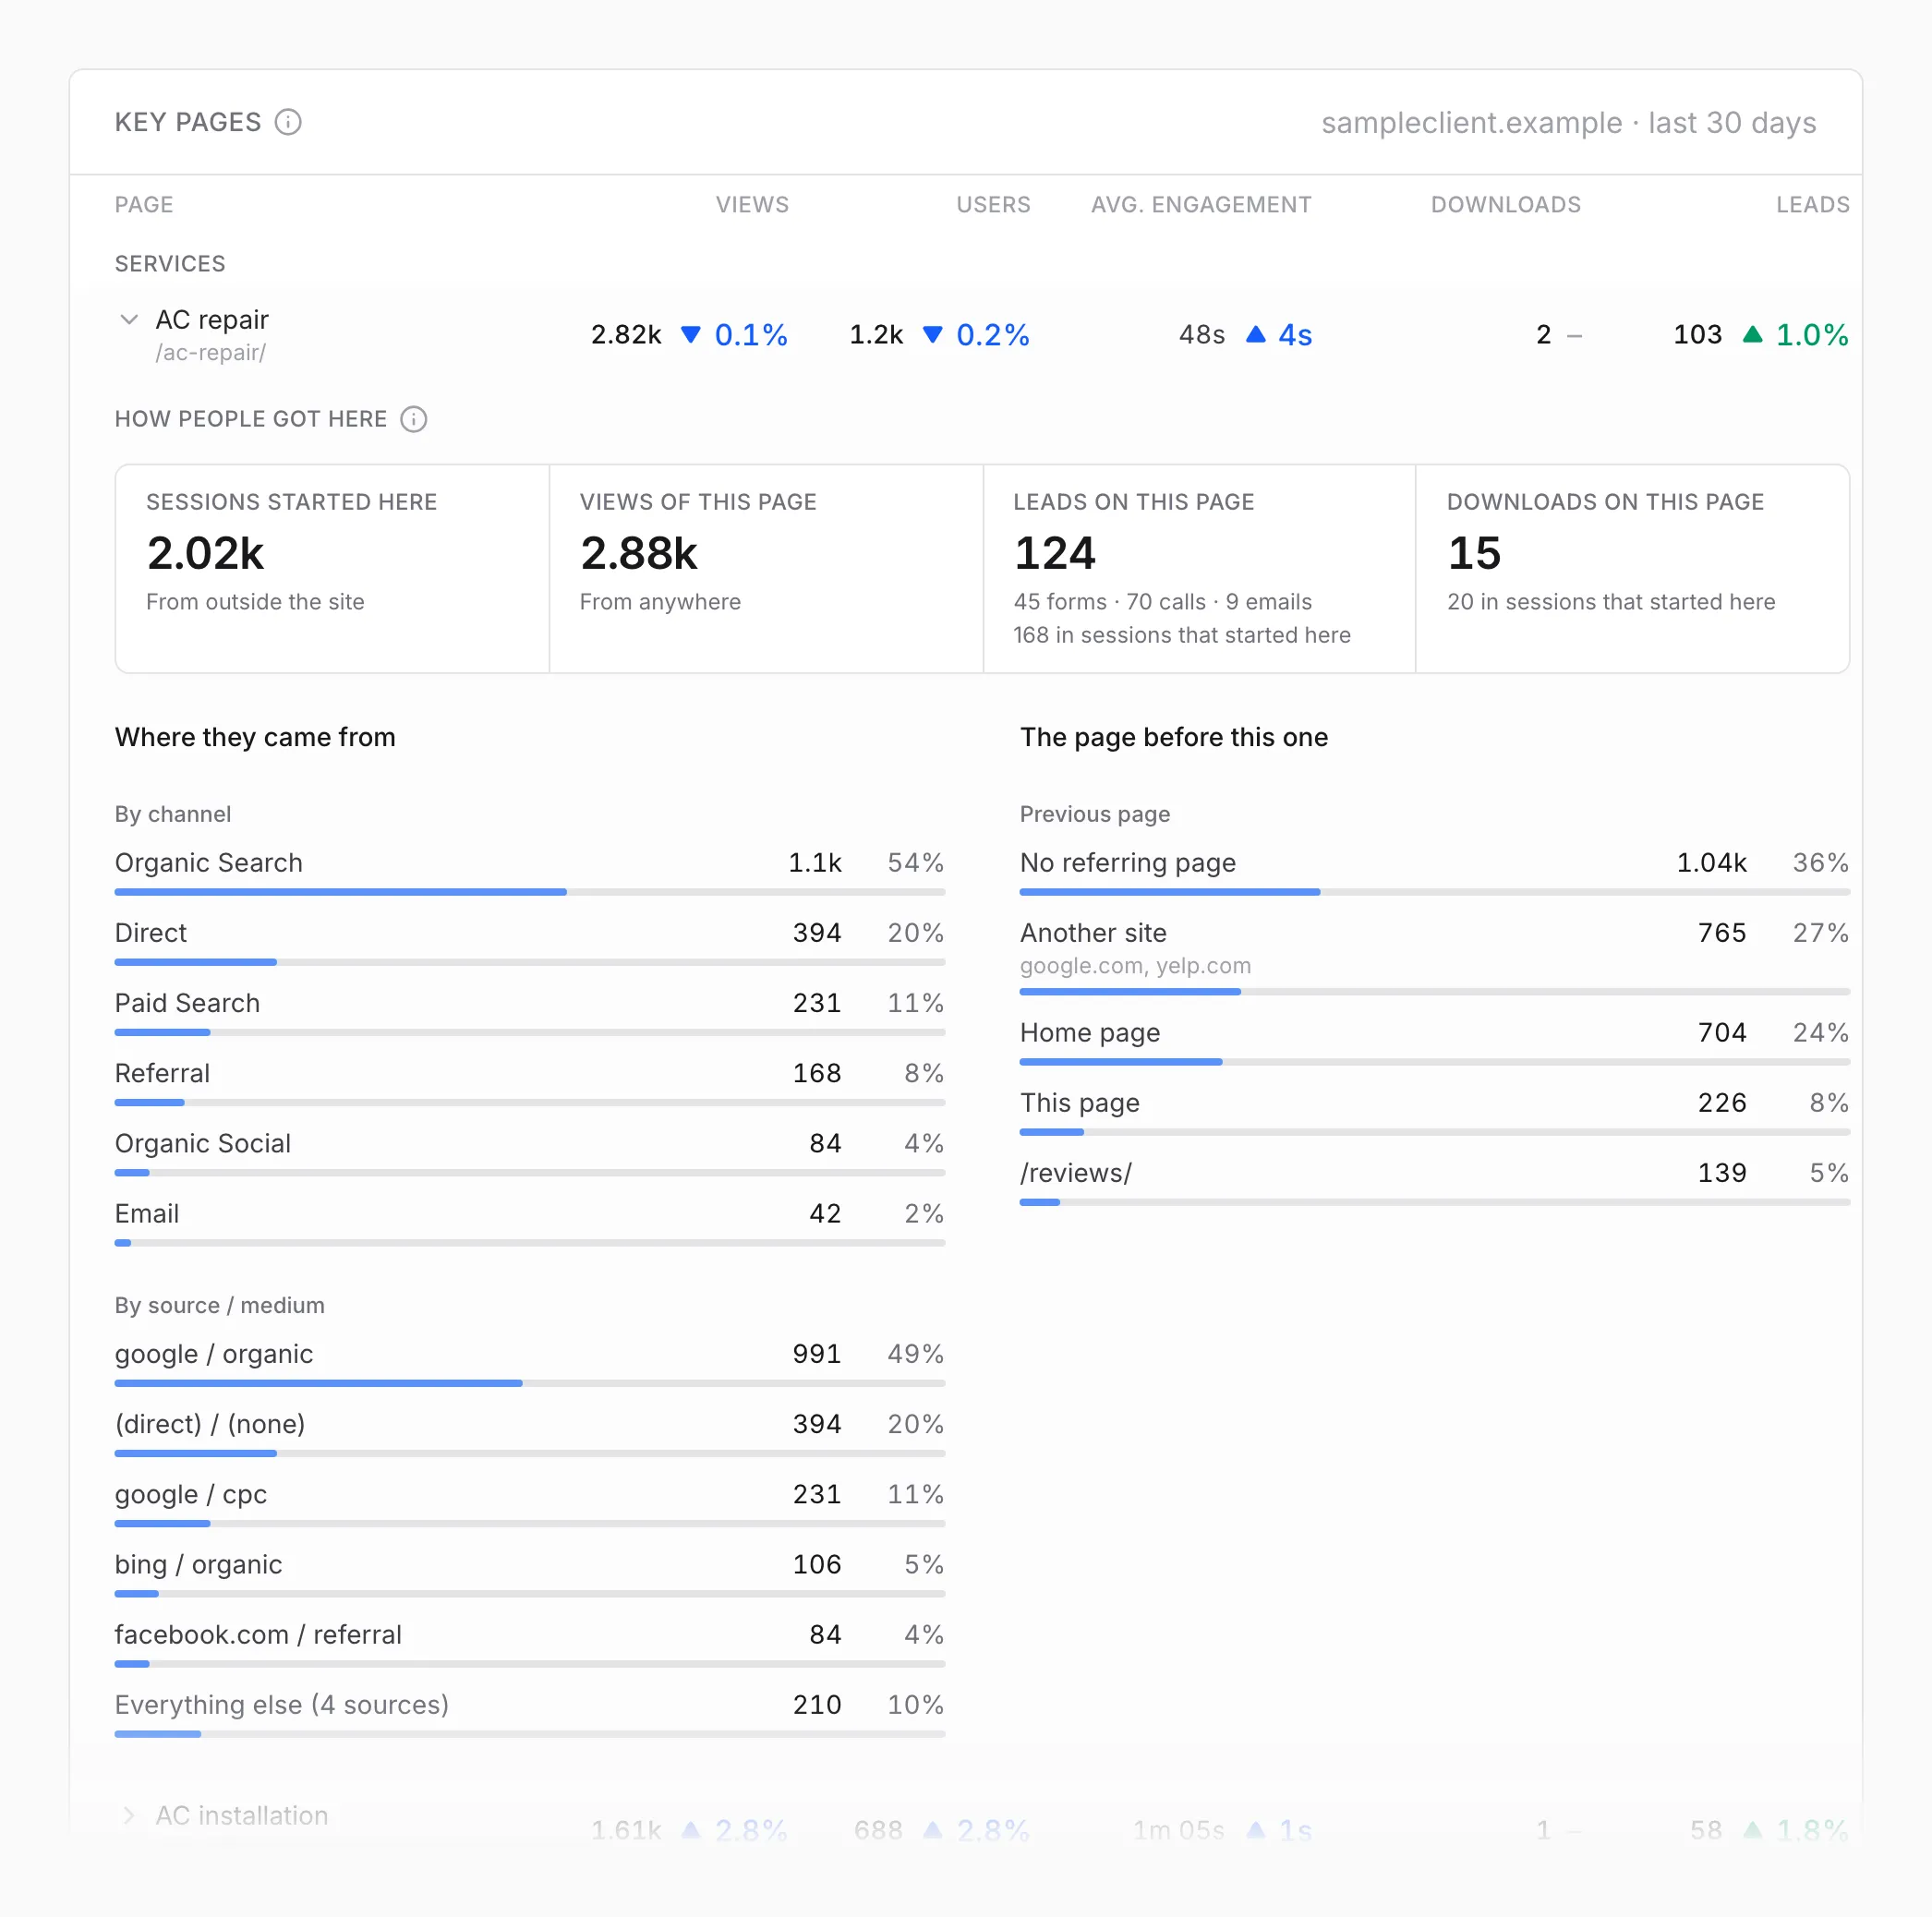Click the Another site previous page row

point(1435,955)
